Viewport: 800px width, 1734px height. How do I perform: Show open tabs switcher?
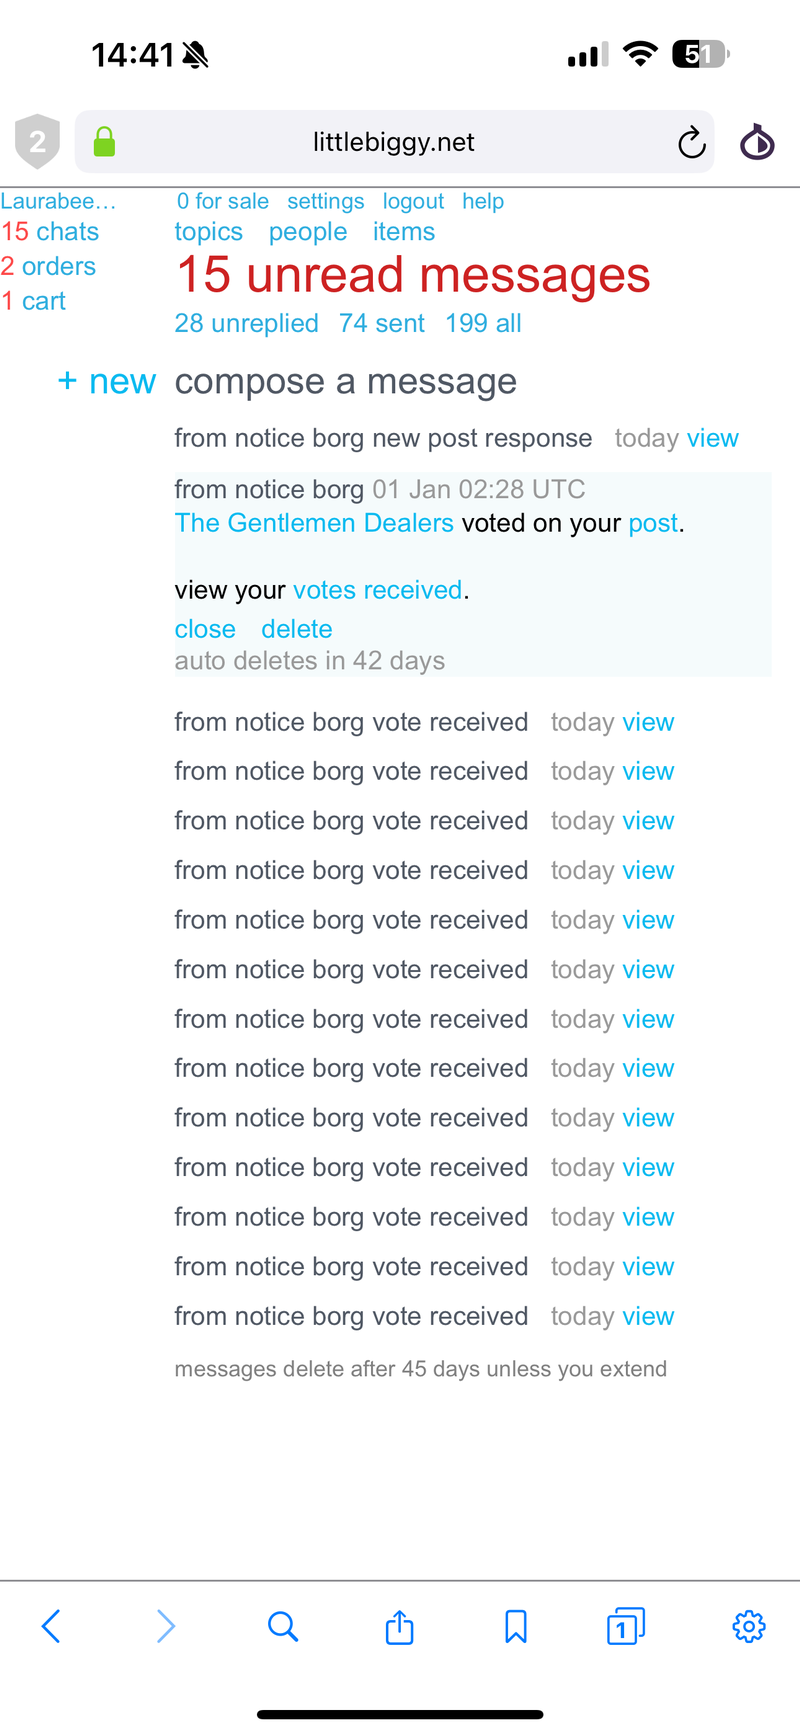click(625, 1626)
